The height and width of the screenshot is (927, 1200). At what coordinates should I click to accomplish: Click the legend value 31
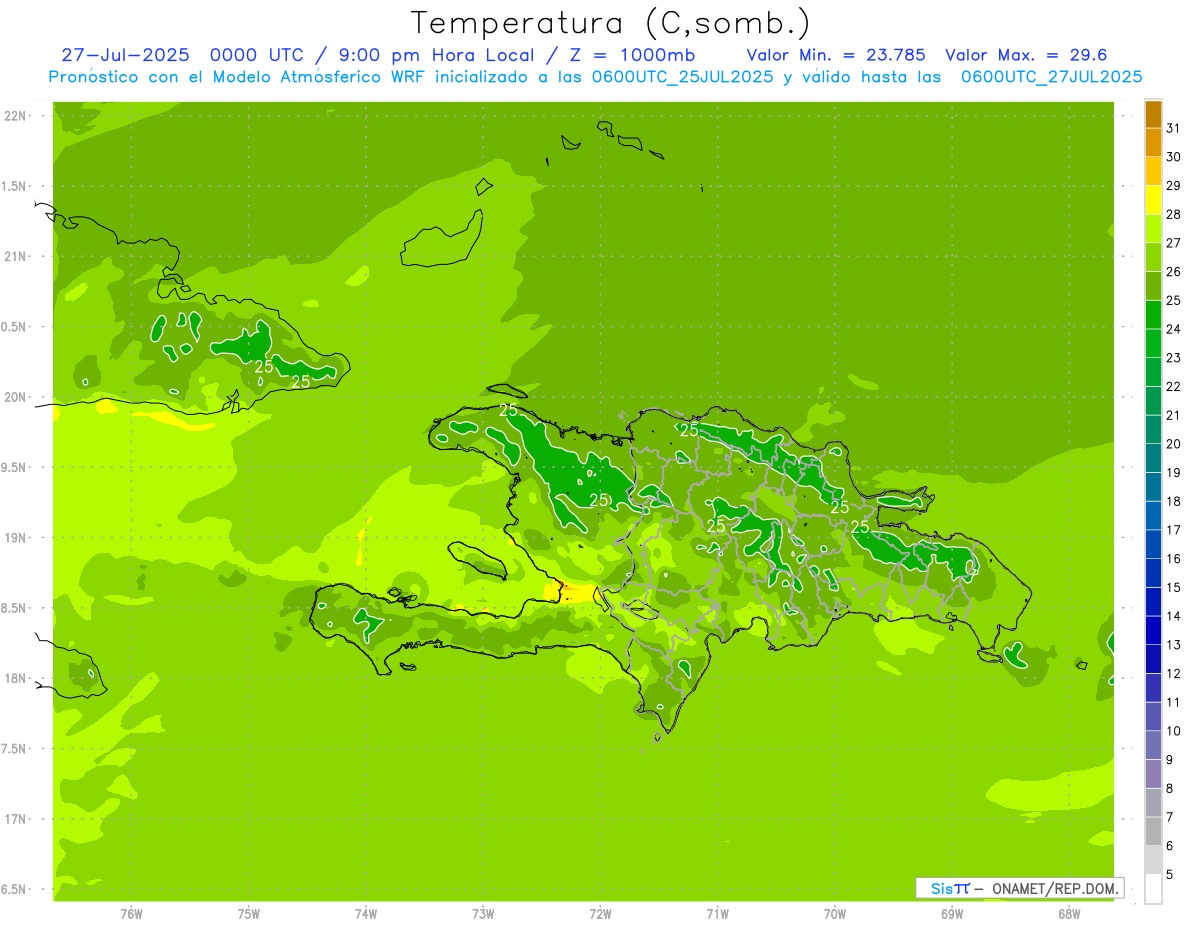point(1174,128)
